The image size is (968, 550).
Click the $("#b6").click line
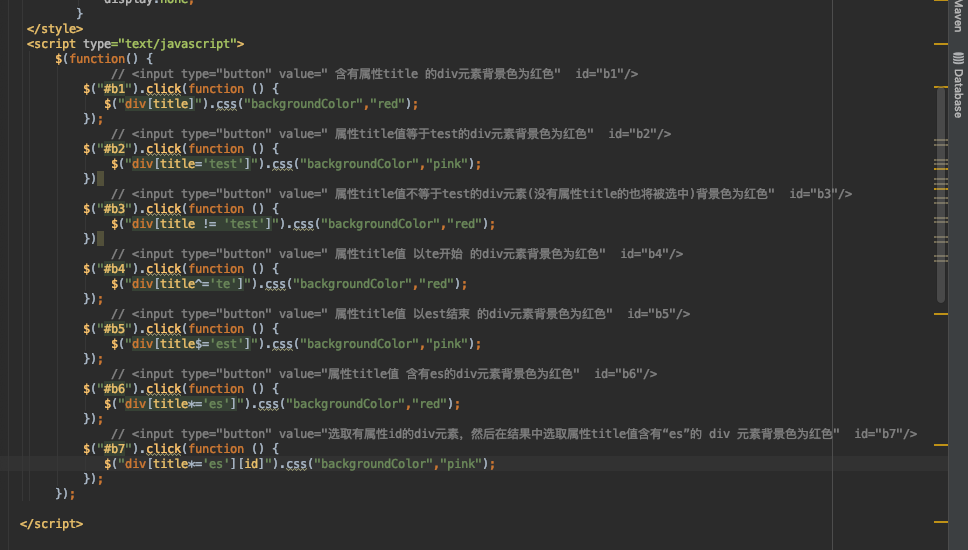coord(181,388)
